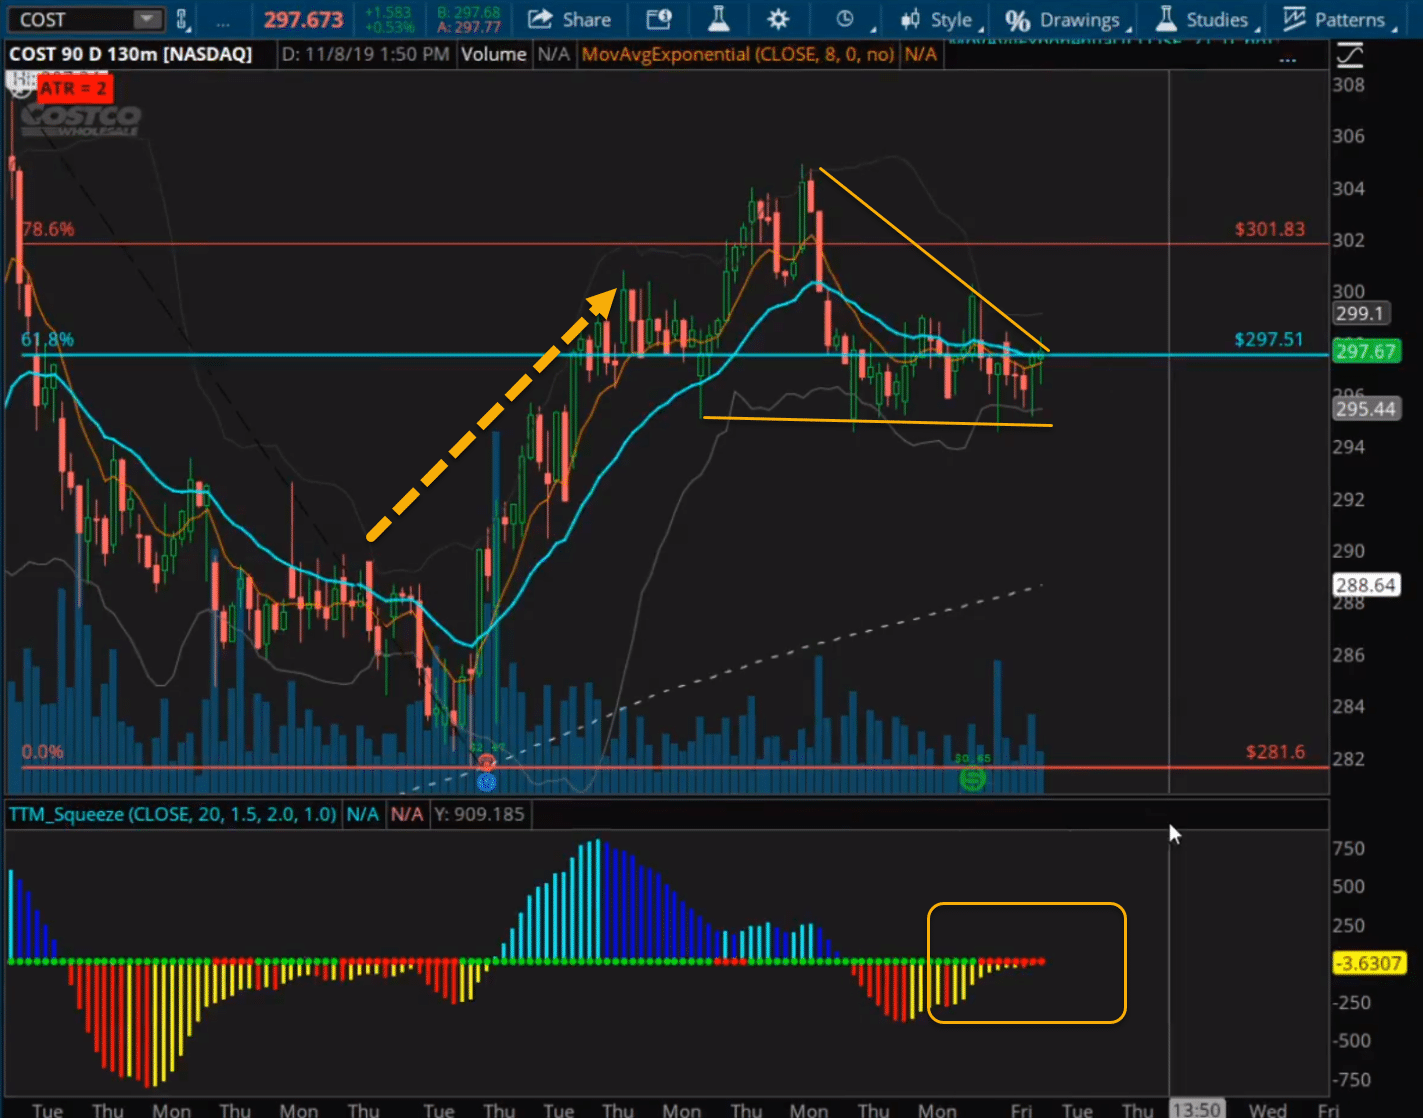Open the news and alerts icon
The width and height of the screenshot is (1423, 1118).
pos(659,19)
